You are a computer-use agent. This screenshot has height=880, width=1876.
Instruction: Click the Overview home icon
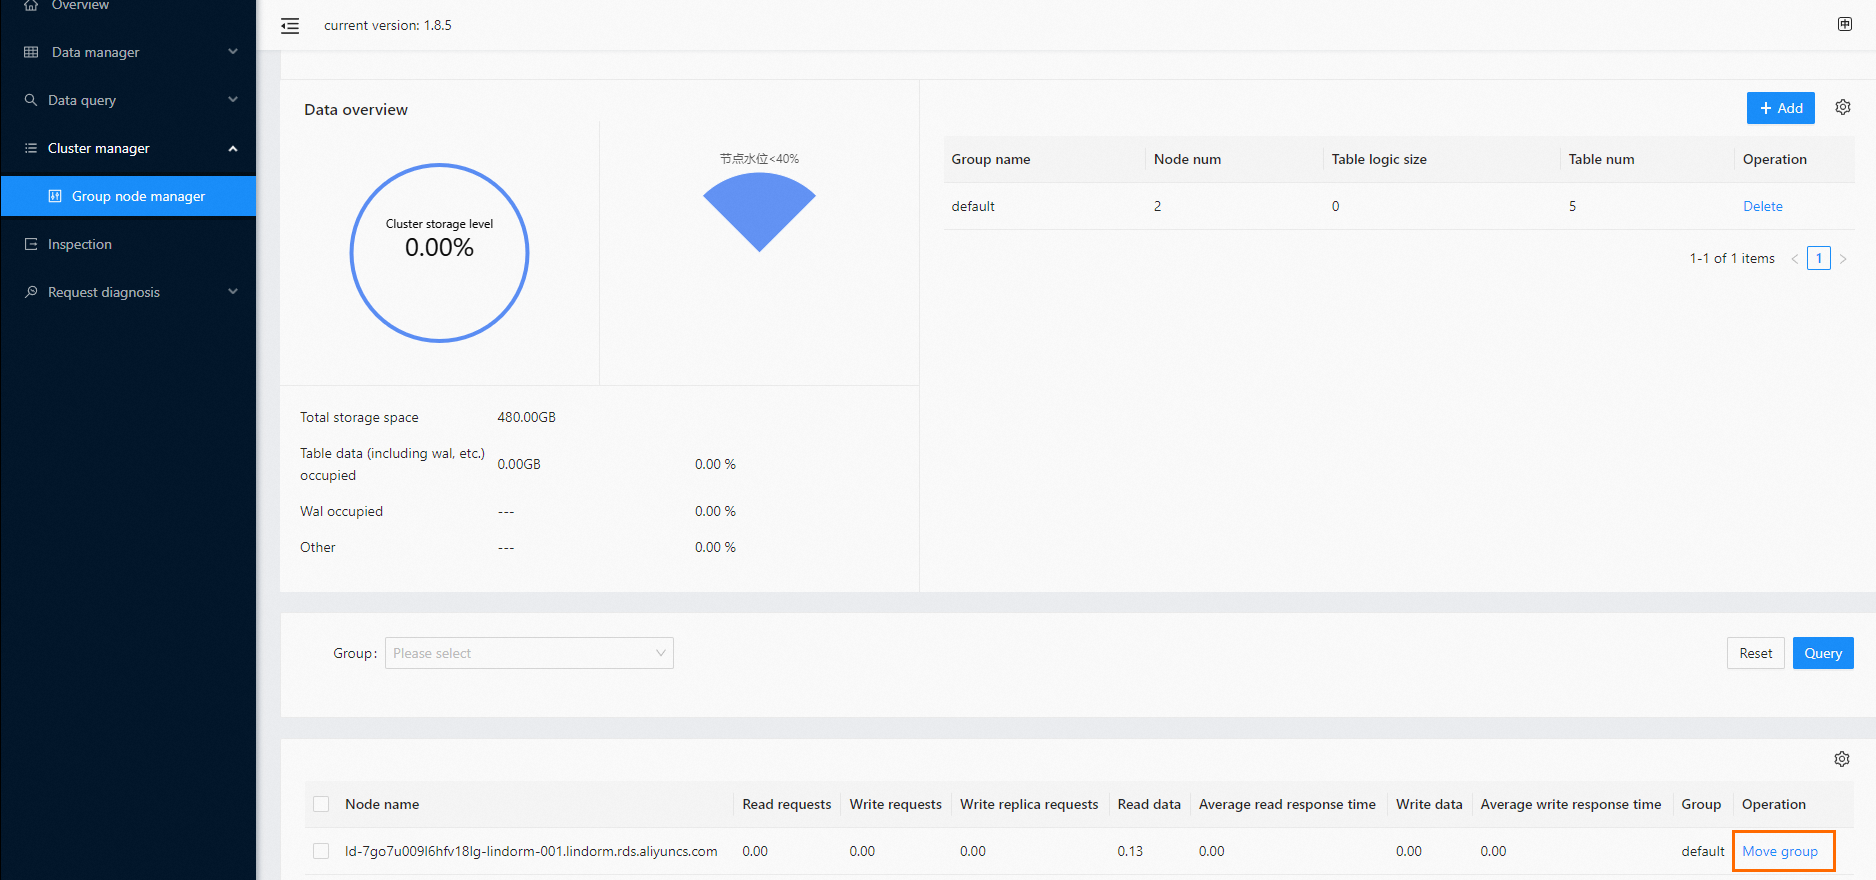[x=31, y=5]
